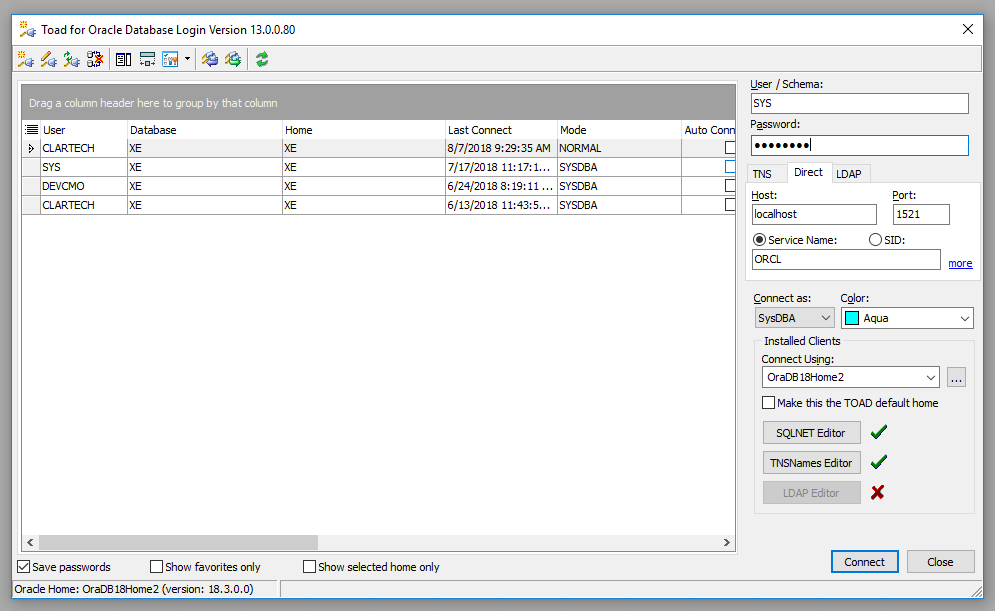
Task: Click the Edit Connection pencil icon
Action: click(x=49, y=60)
